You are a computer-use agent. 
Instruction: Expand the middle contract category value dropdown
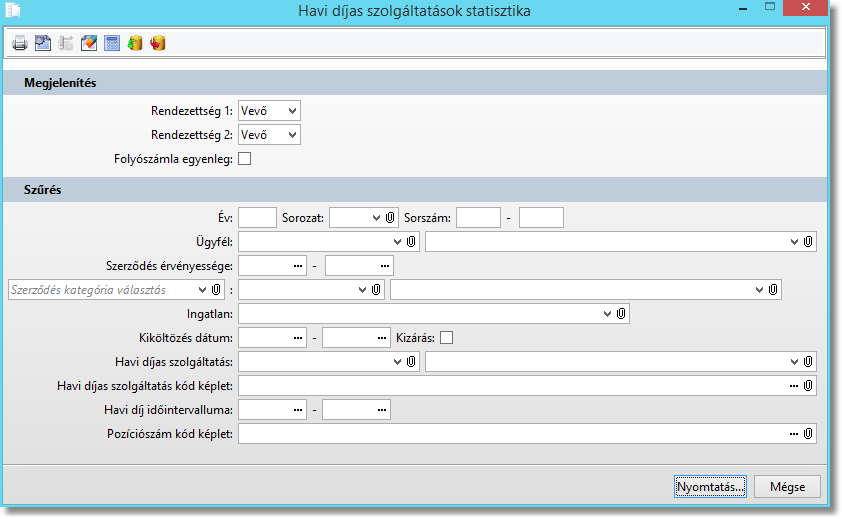coord(362,290)
